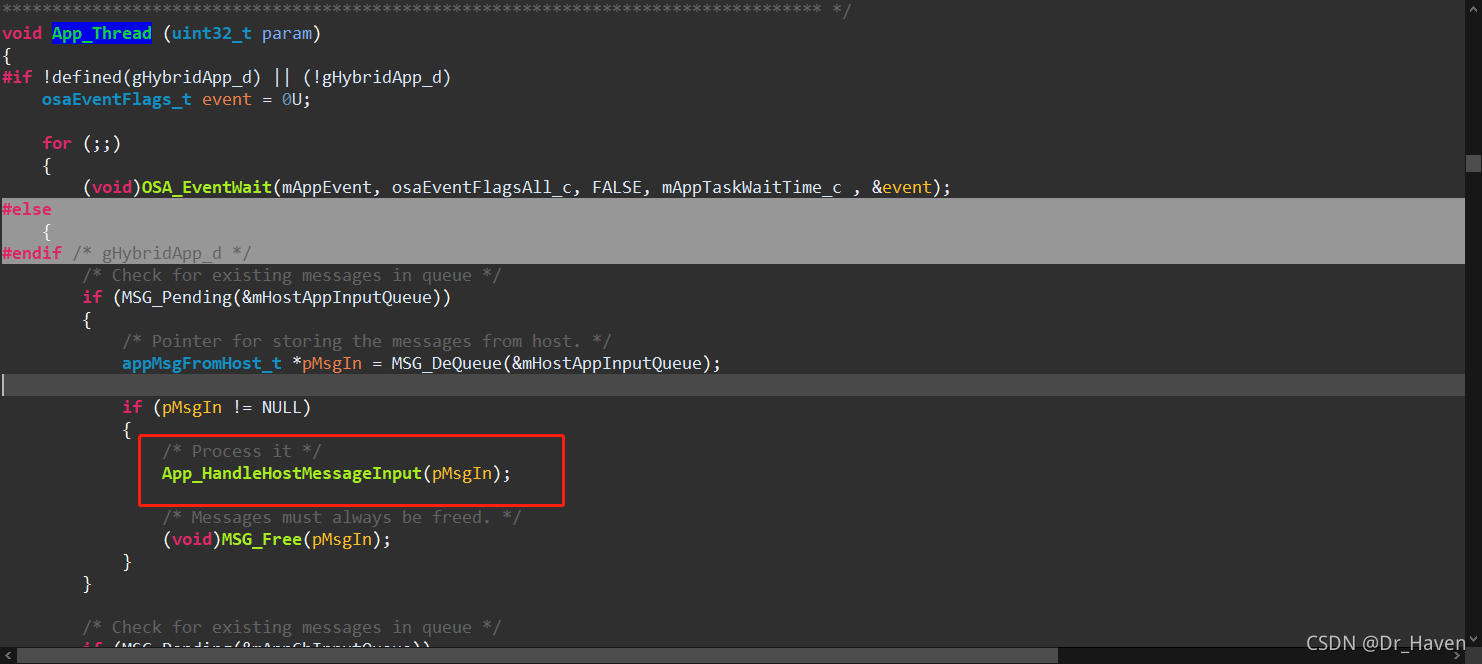Click the vertical scrollbar thumb
This screenshot has height=664, width=1482.
click(1473, 163)
